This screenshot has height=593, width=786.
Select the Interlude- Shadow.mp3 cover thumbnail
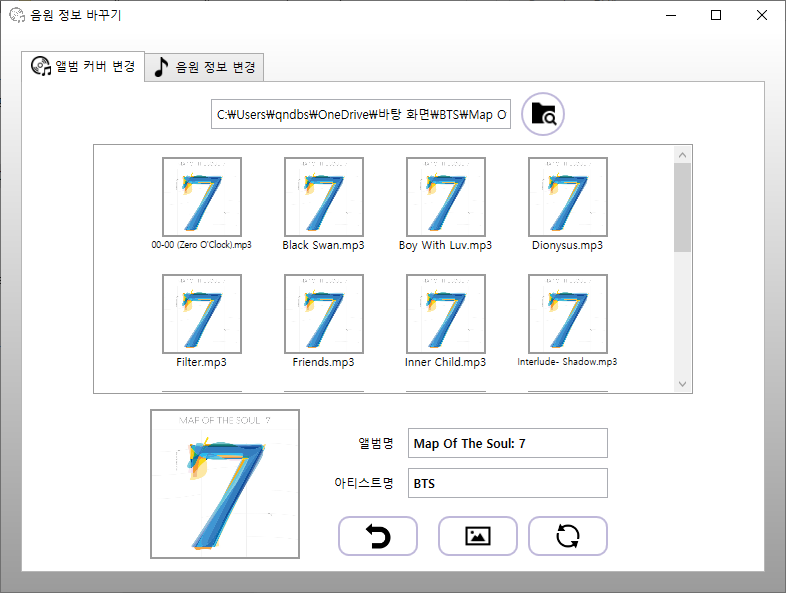coord(568,314)
